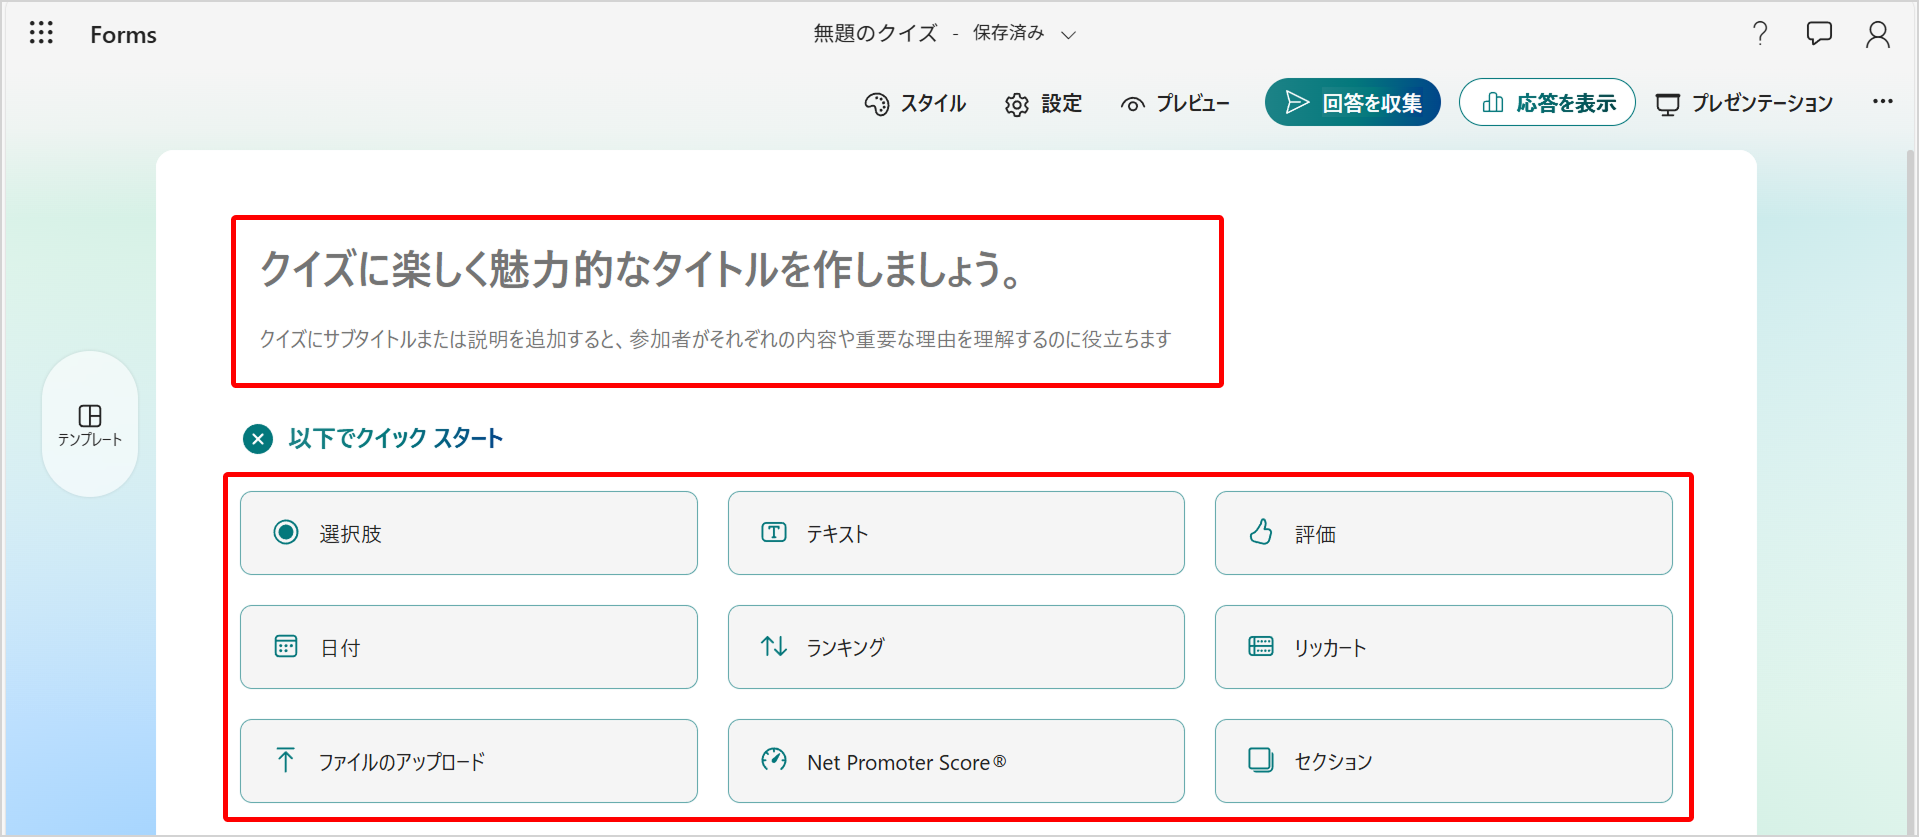Click the help question mark icon

click(1760, 34)
